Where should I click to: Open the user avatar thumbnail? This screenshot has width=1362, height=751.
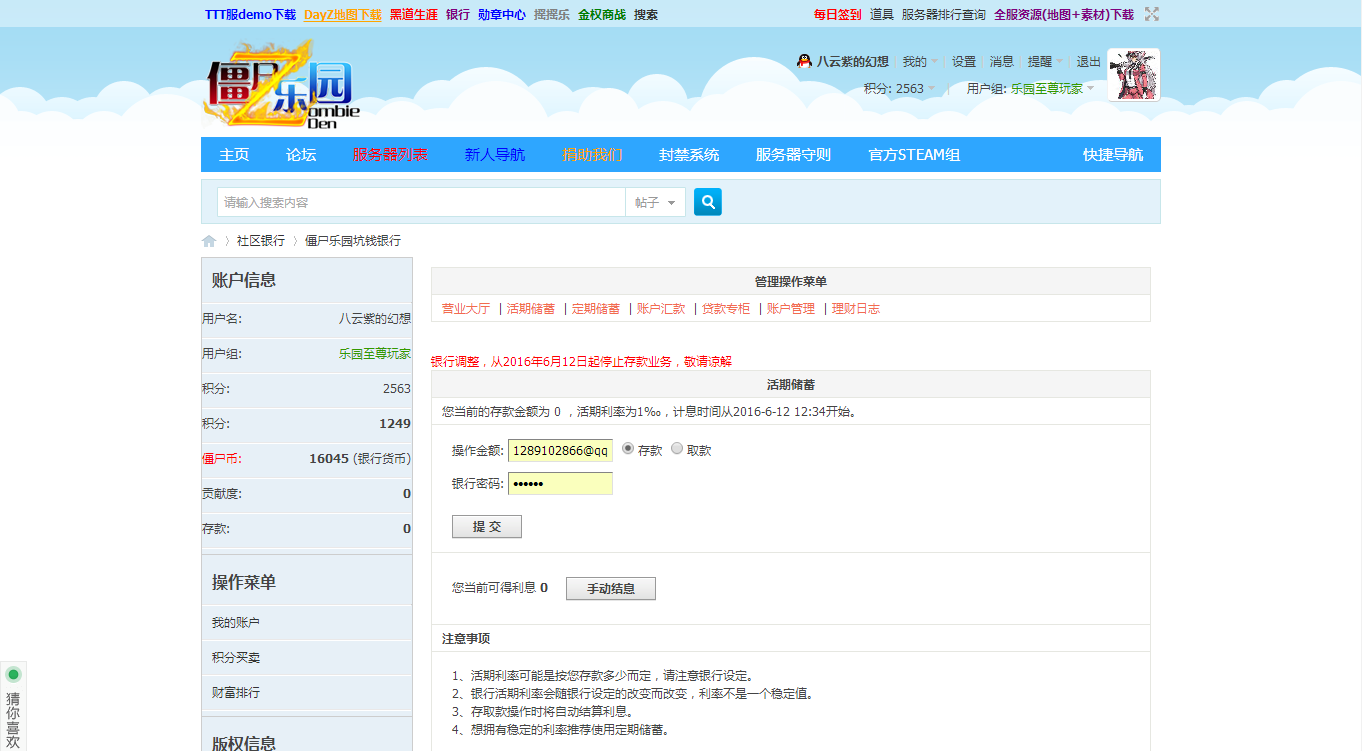point(1134,74)
